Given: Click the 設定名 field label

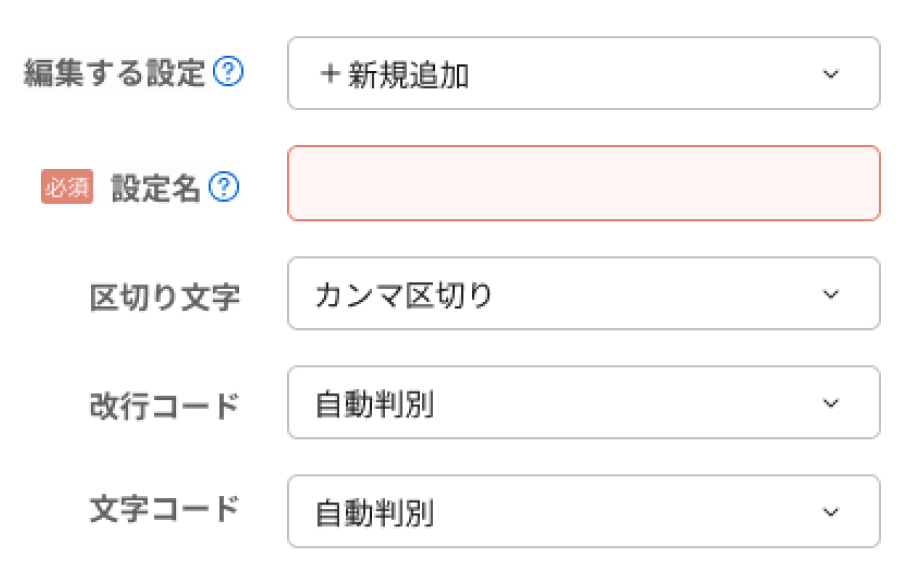Looking at the screenshot, I should [156, 188].
